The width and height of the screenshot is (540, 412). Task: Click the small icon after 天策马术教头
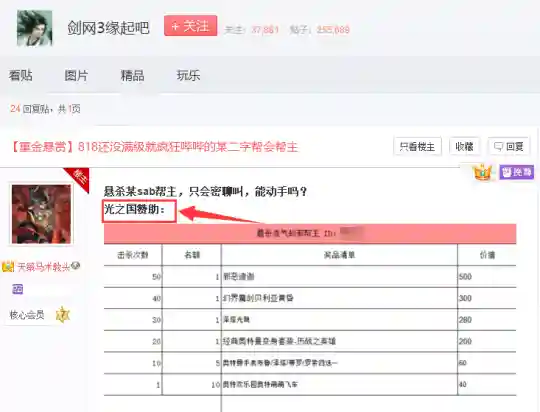click(x=76, y=266)
